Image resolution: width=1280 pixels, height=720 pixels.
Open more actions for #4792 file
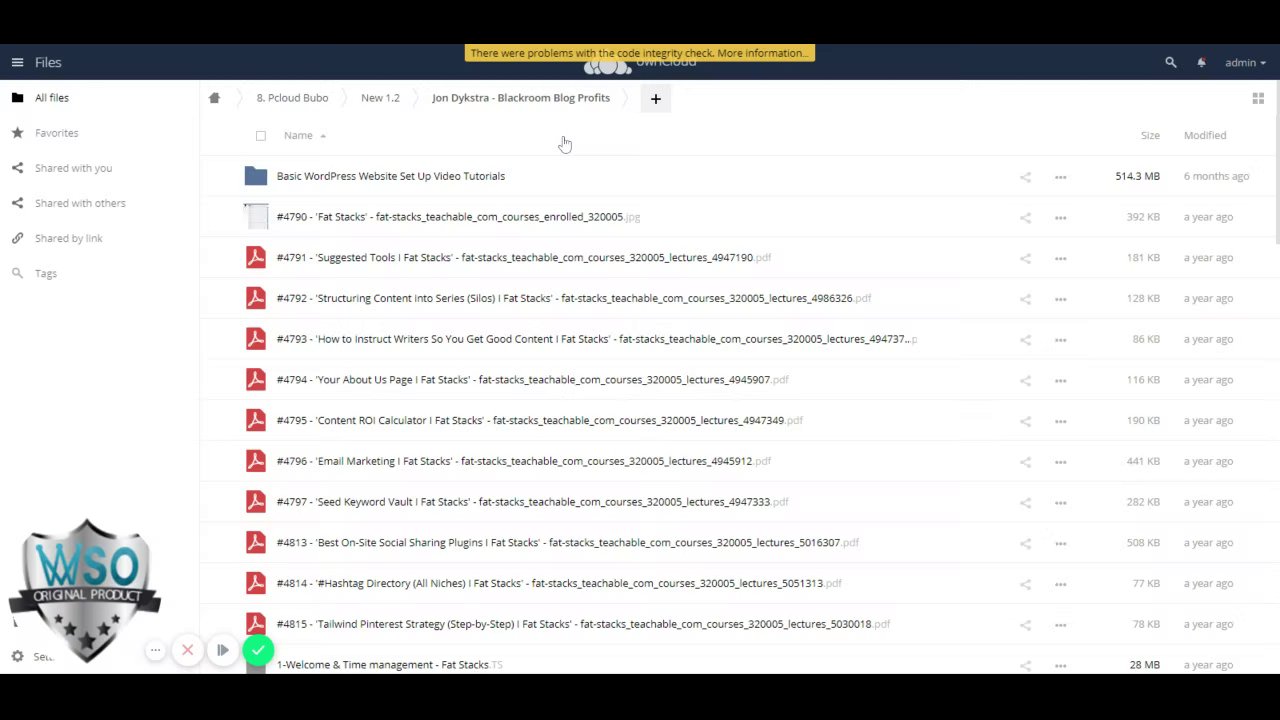tap(1061, 299)
